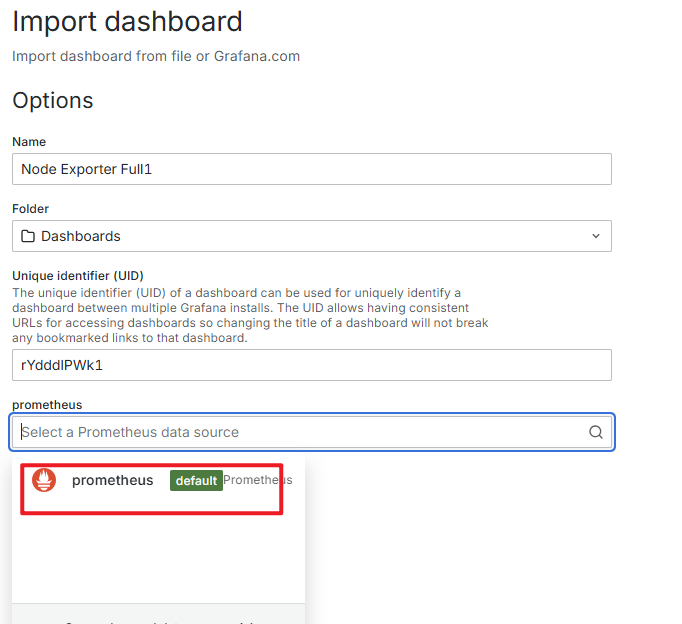Open the Dashboards folder picker

tap(312, 236)
